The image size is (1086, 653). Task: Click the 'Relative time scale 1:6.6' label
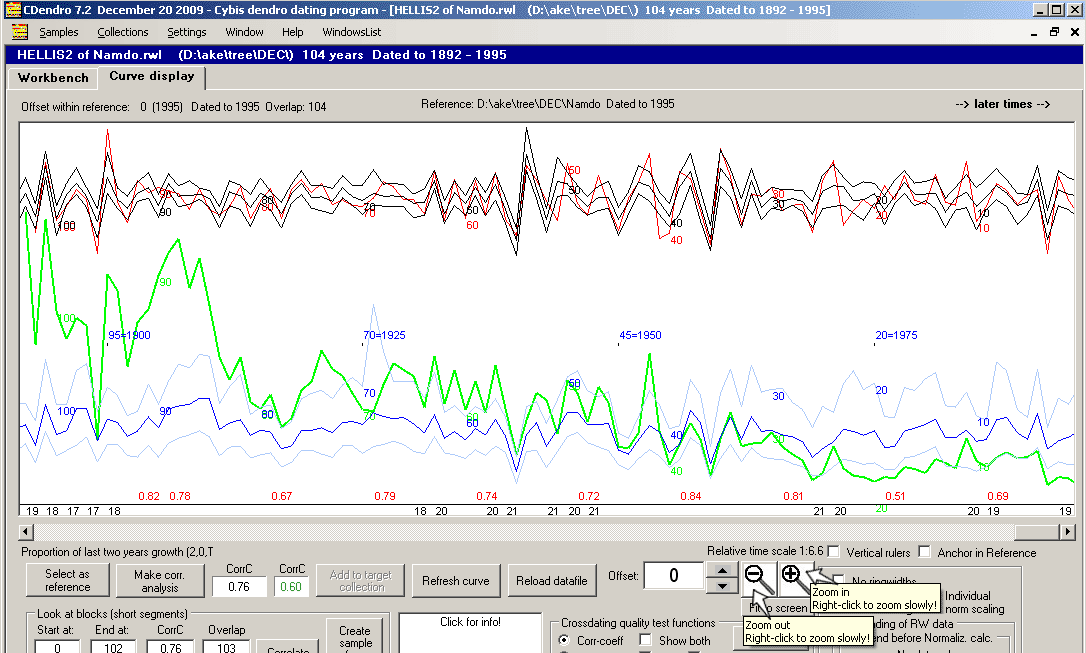[765, 551]
